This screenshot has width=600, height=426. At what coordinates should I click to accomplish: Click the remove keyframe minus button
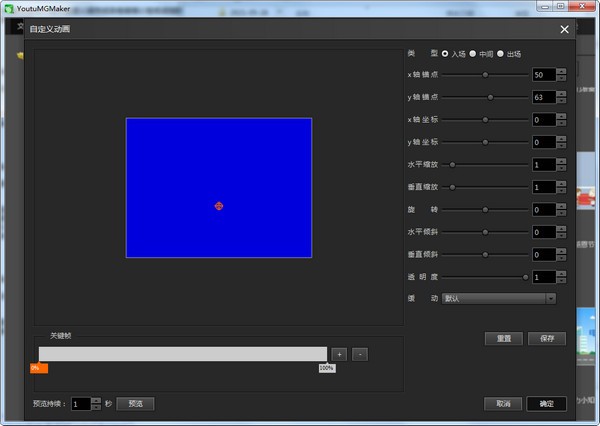click(x=360, y=354)
